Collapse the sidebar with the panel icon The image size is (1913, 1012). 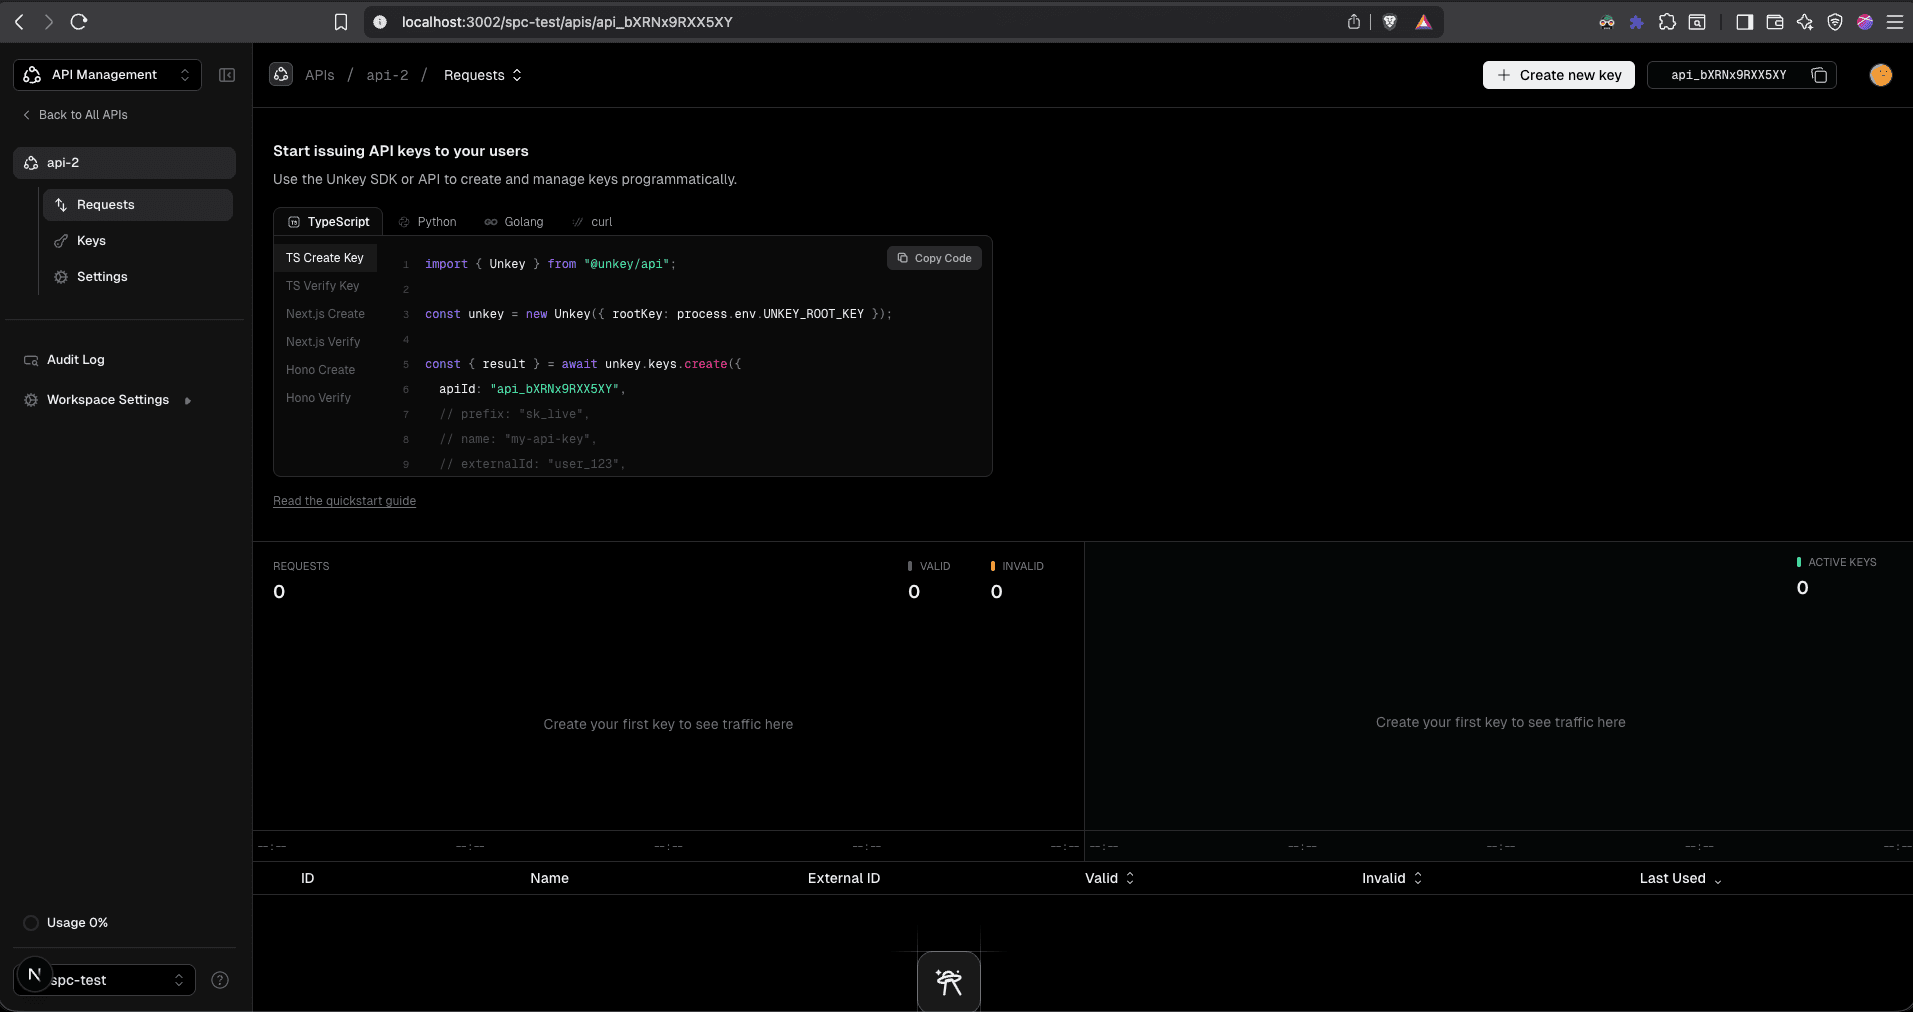pyautogui.click(x=227, y=74)
